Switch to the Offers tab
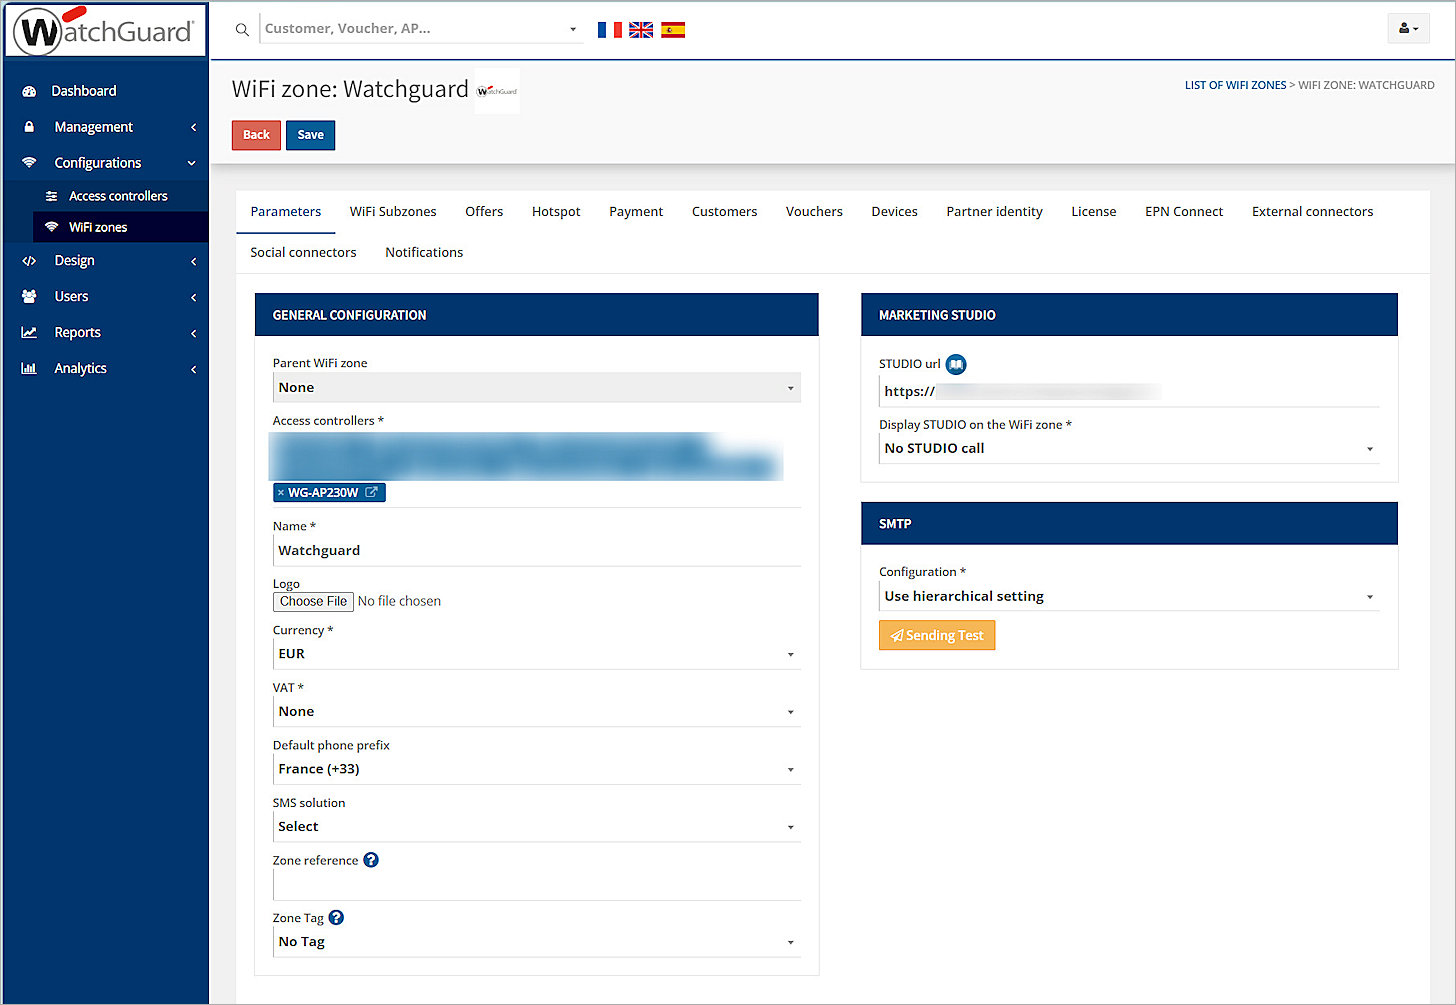 [x=484, y=211]
